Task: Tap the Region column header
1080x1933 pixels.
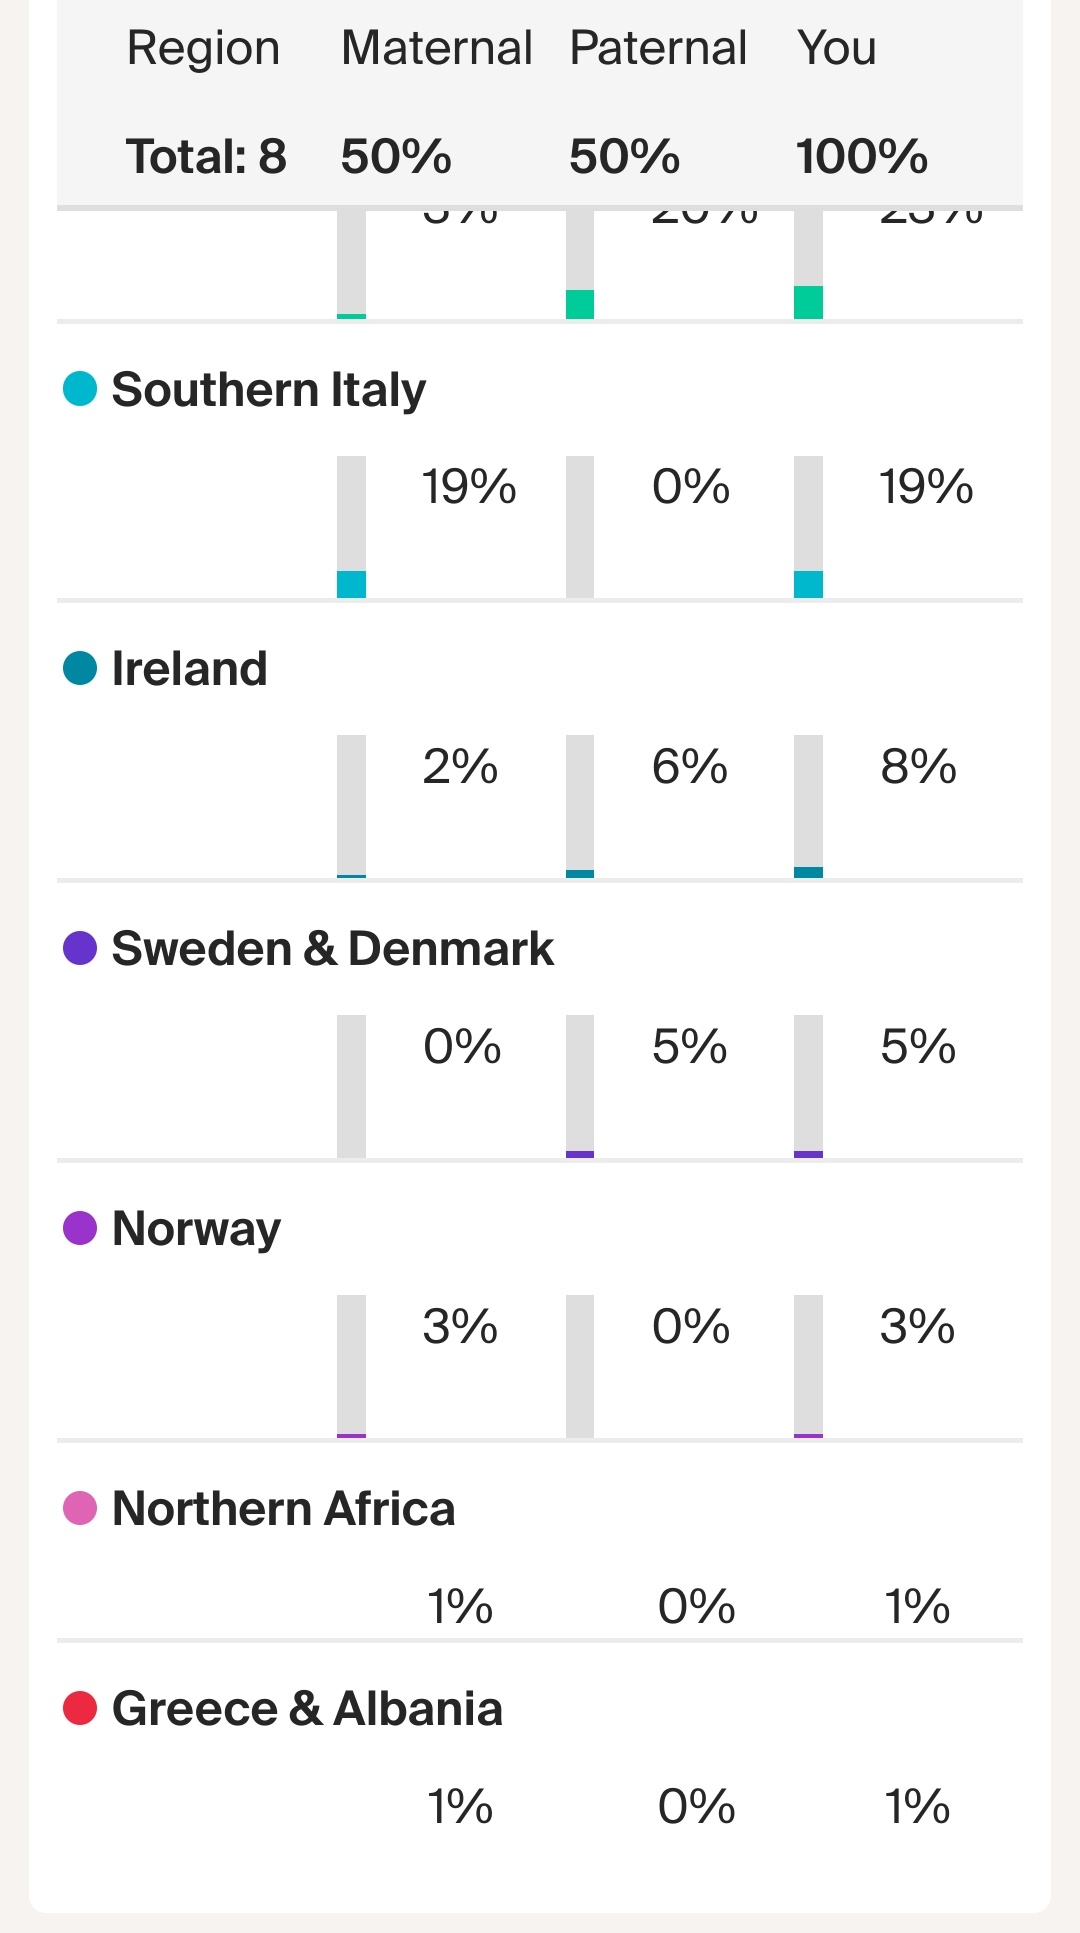Action: [x=203, y=48]
